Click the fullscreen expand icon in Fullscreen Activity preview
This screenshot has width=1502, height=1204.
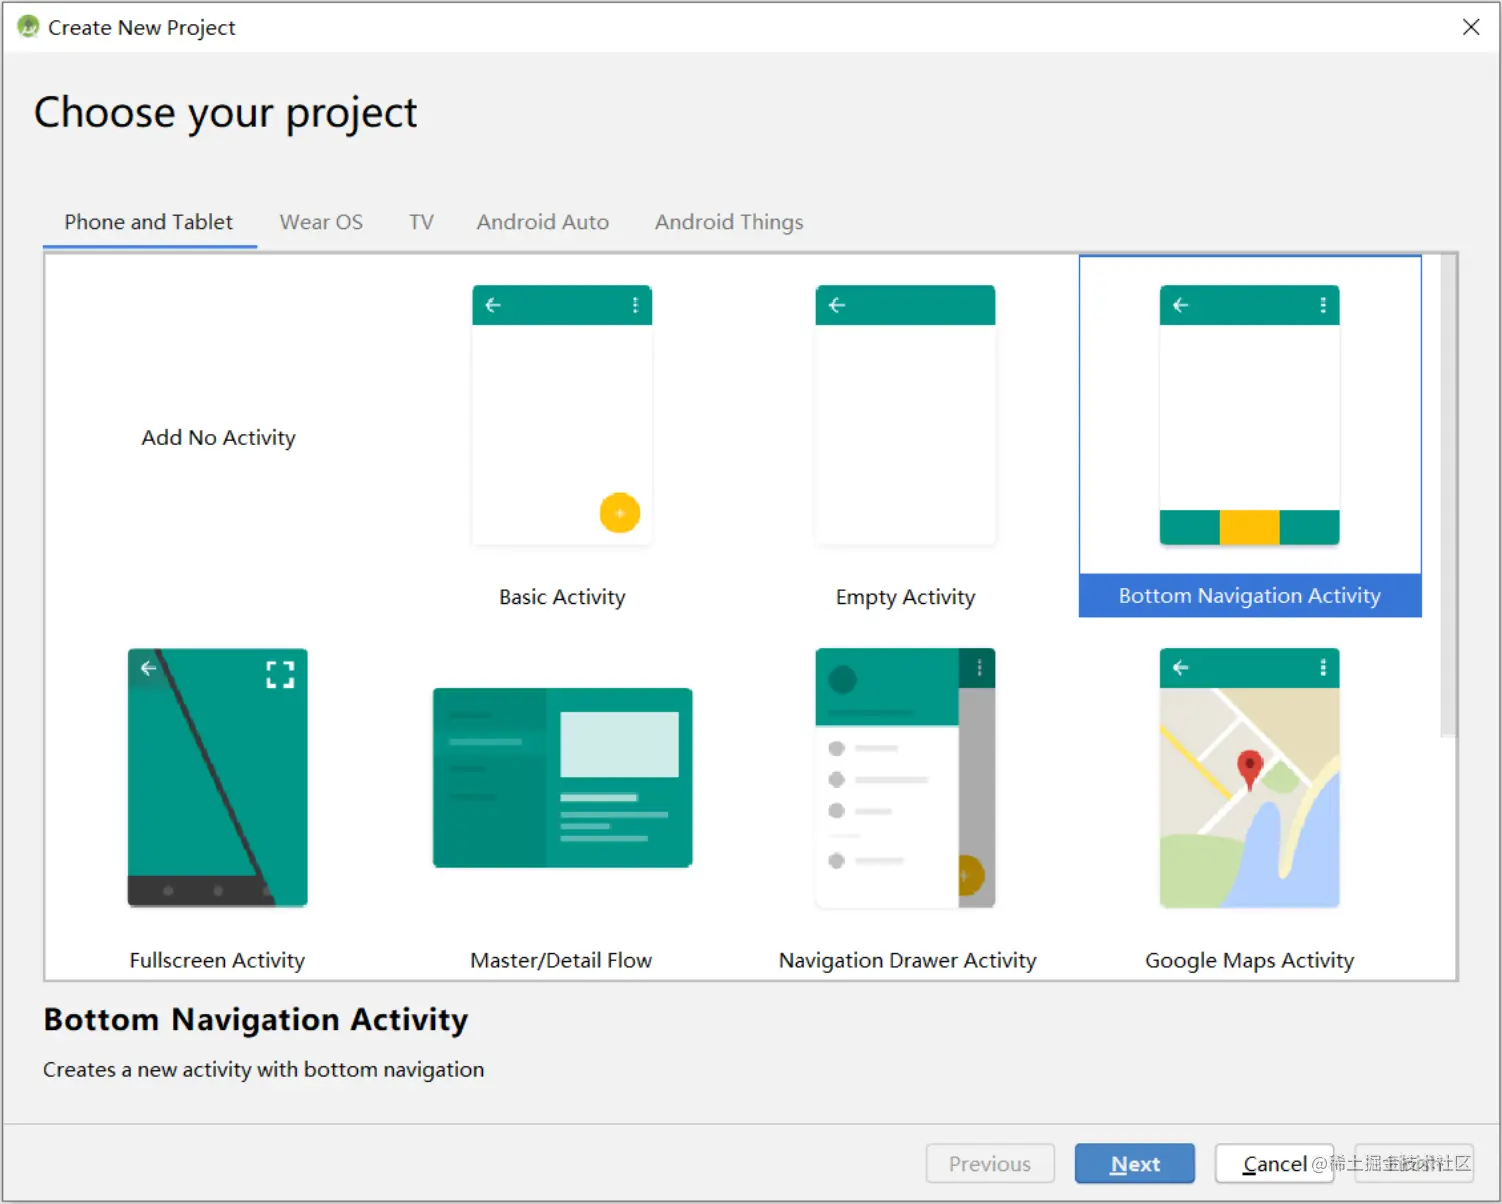280,674
